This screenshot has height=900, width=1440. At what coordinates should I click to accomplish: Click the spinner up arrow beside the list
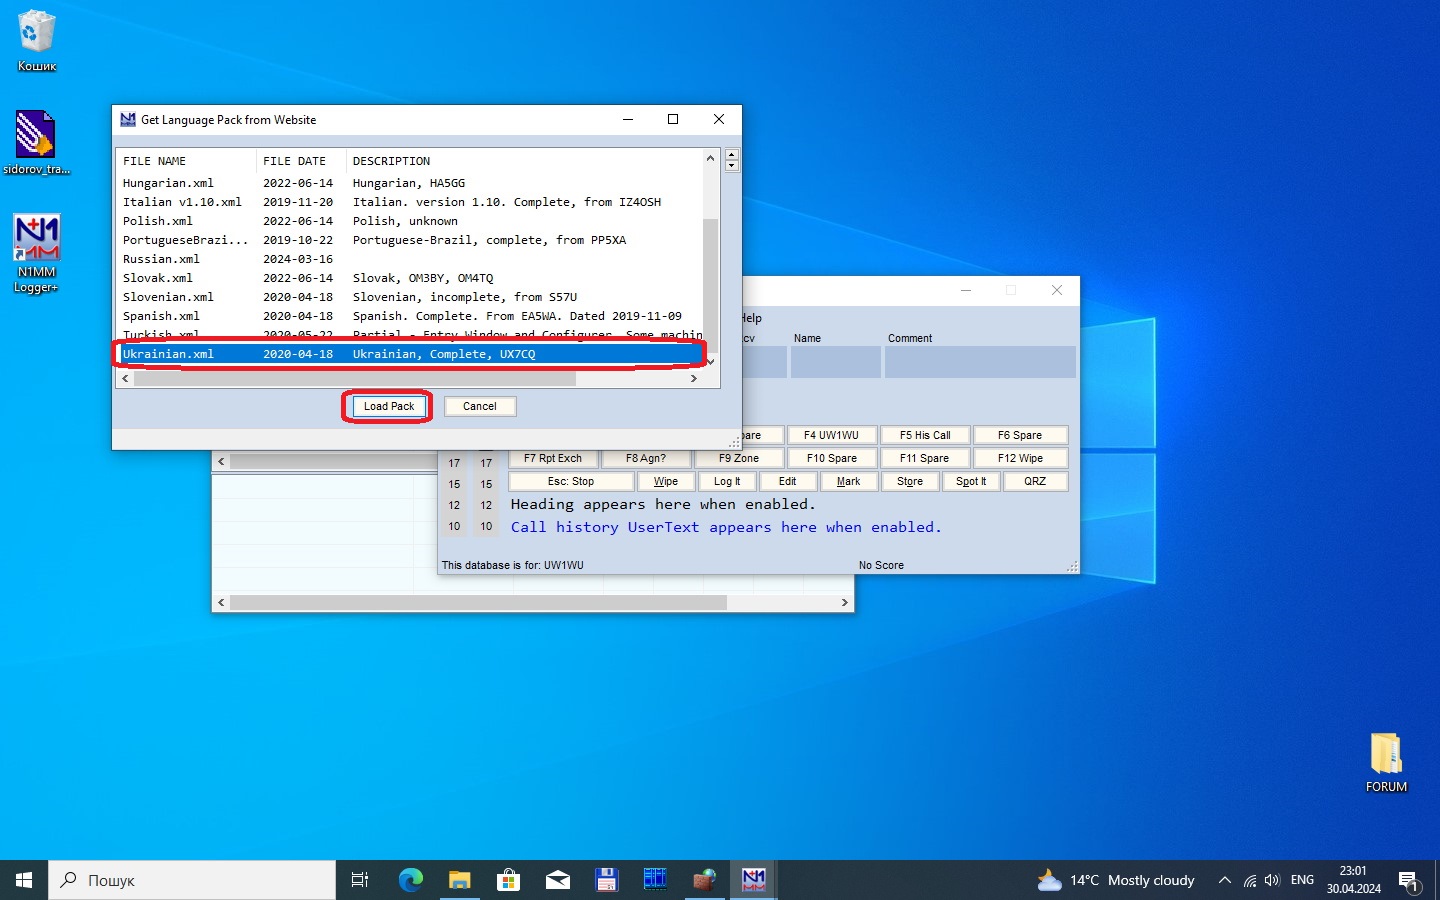click(x=732, y=155)
